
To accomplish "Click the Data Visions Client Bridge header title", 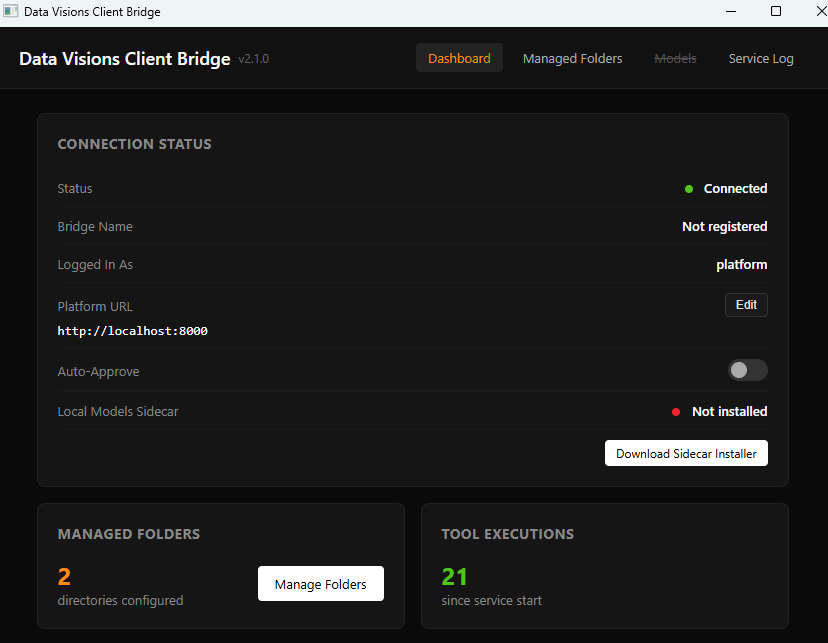I will (125, 59).
